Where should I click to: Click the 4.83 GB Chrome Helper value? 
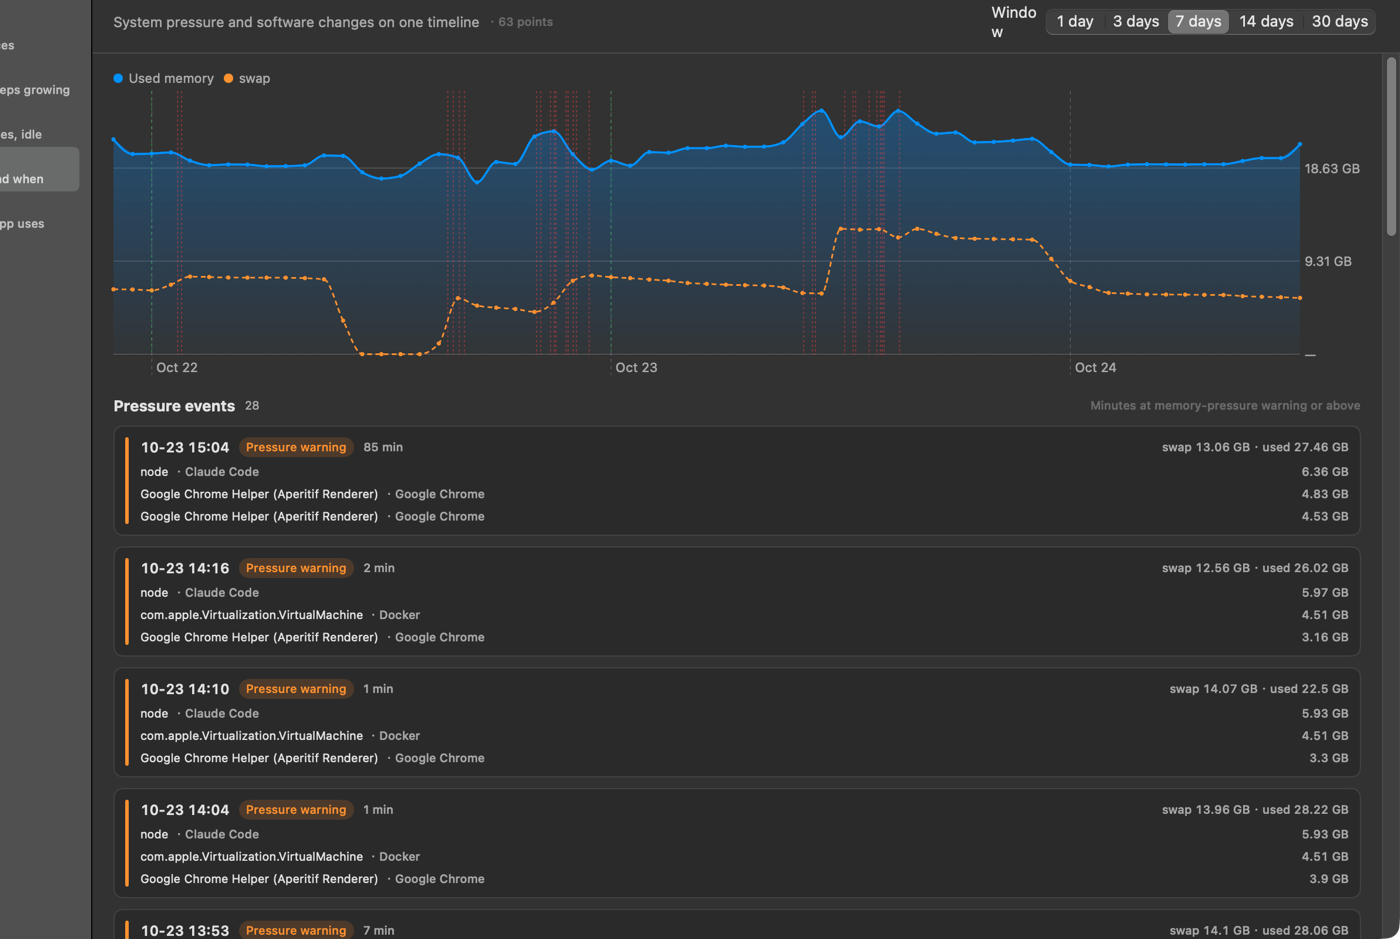click(1325, 494)
